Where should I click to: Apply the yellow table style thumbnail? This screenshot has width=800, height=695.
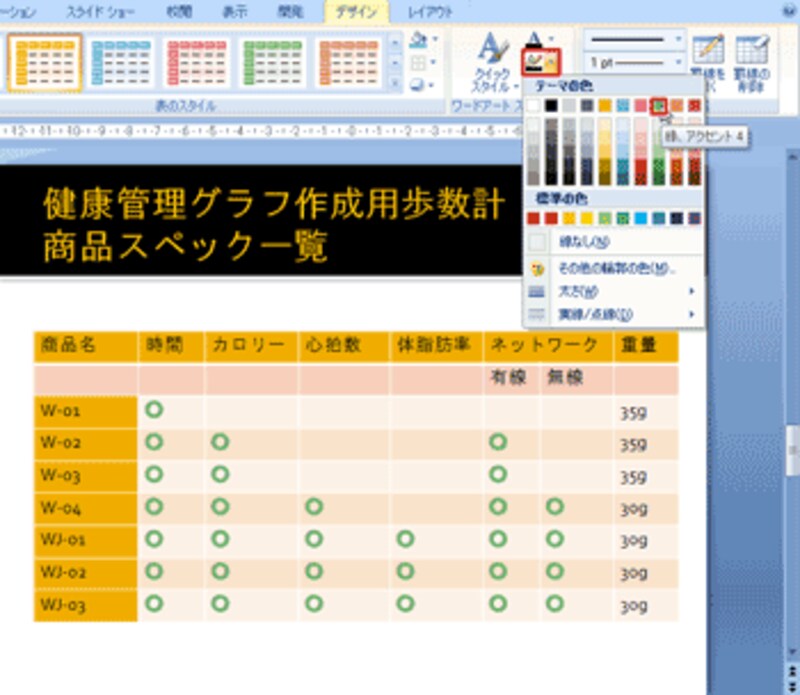point(45,63)
